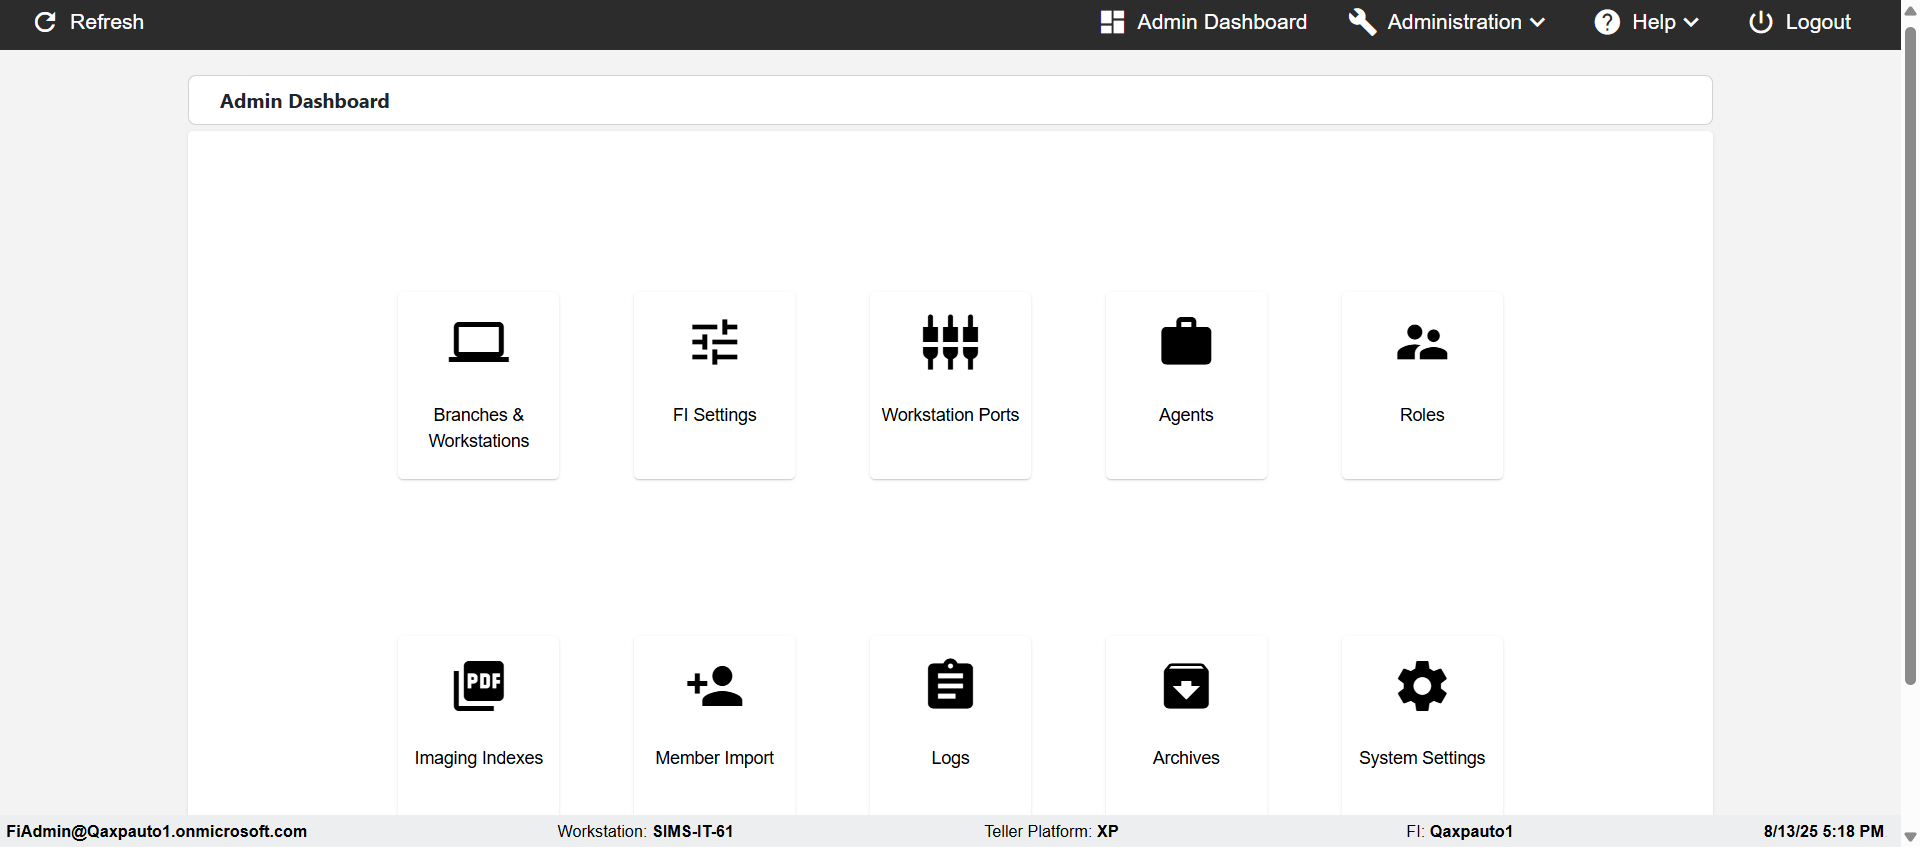Expand the Administration dropdown chevron

pos(1537,23)
